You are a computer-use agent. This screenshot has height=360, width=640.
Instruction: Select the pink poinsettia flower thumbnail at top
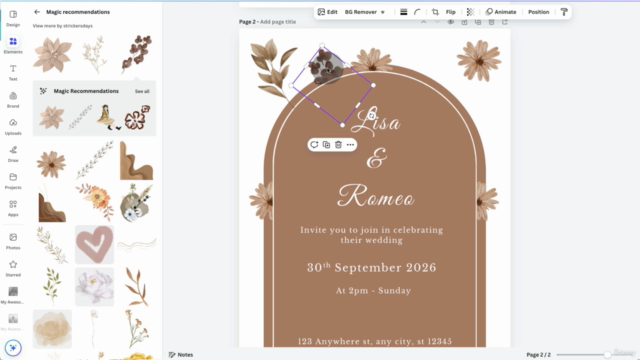tap(52, 54)
